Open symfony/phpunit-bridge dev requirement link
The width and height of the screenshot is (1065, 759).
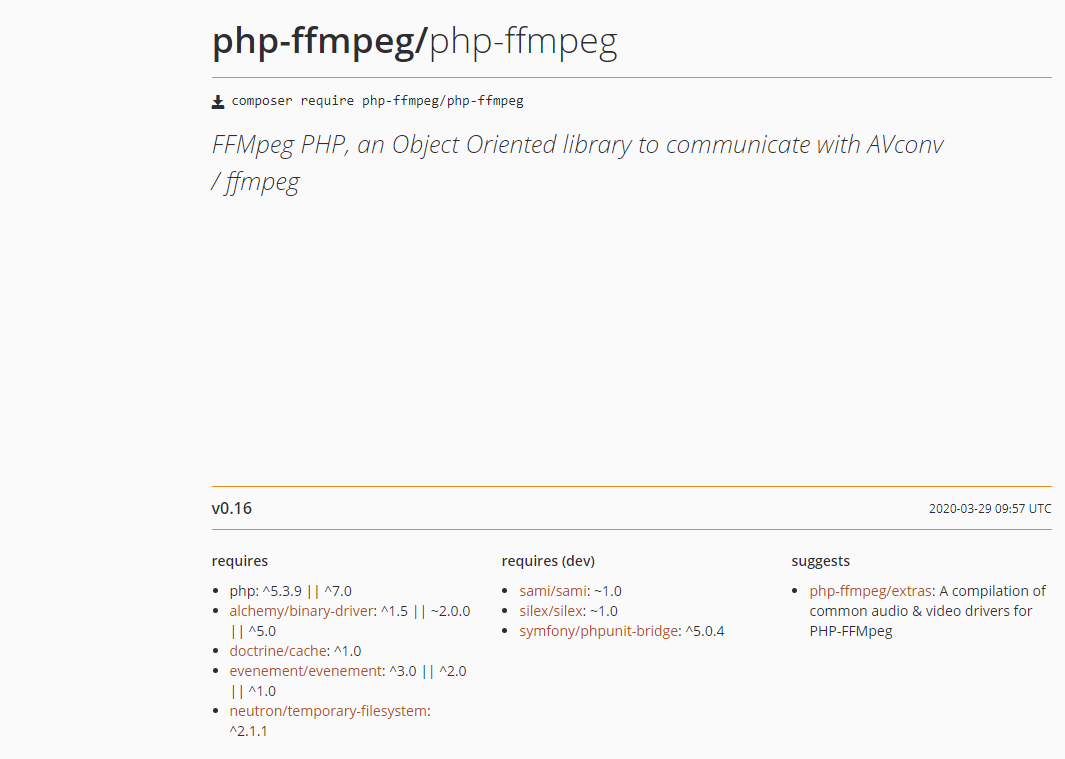pyautogui.click(x=598, y=631)
